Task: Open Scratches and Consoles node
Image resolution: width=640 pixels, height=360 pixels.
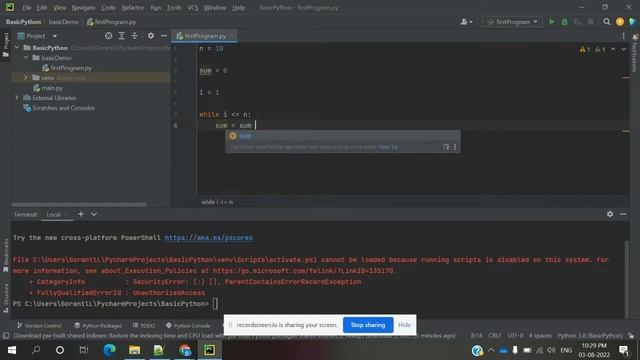Action: (x=63, y=108)
